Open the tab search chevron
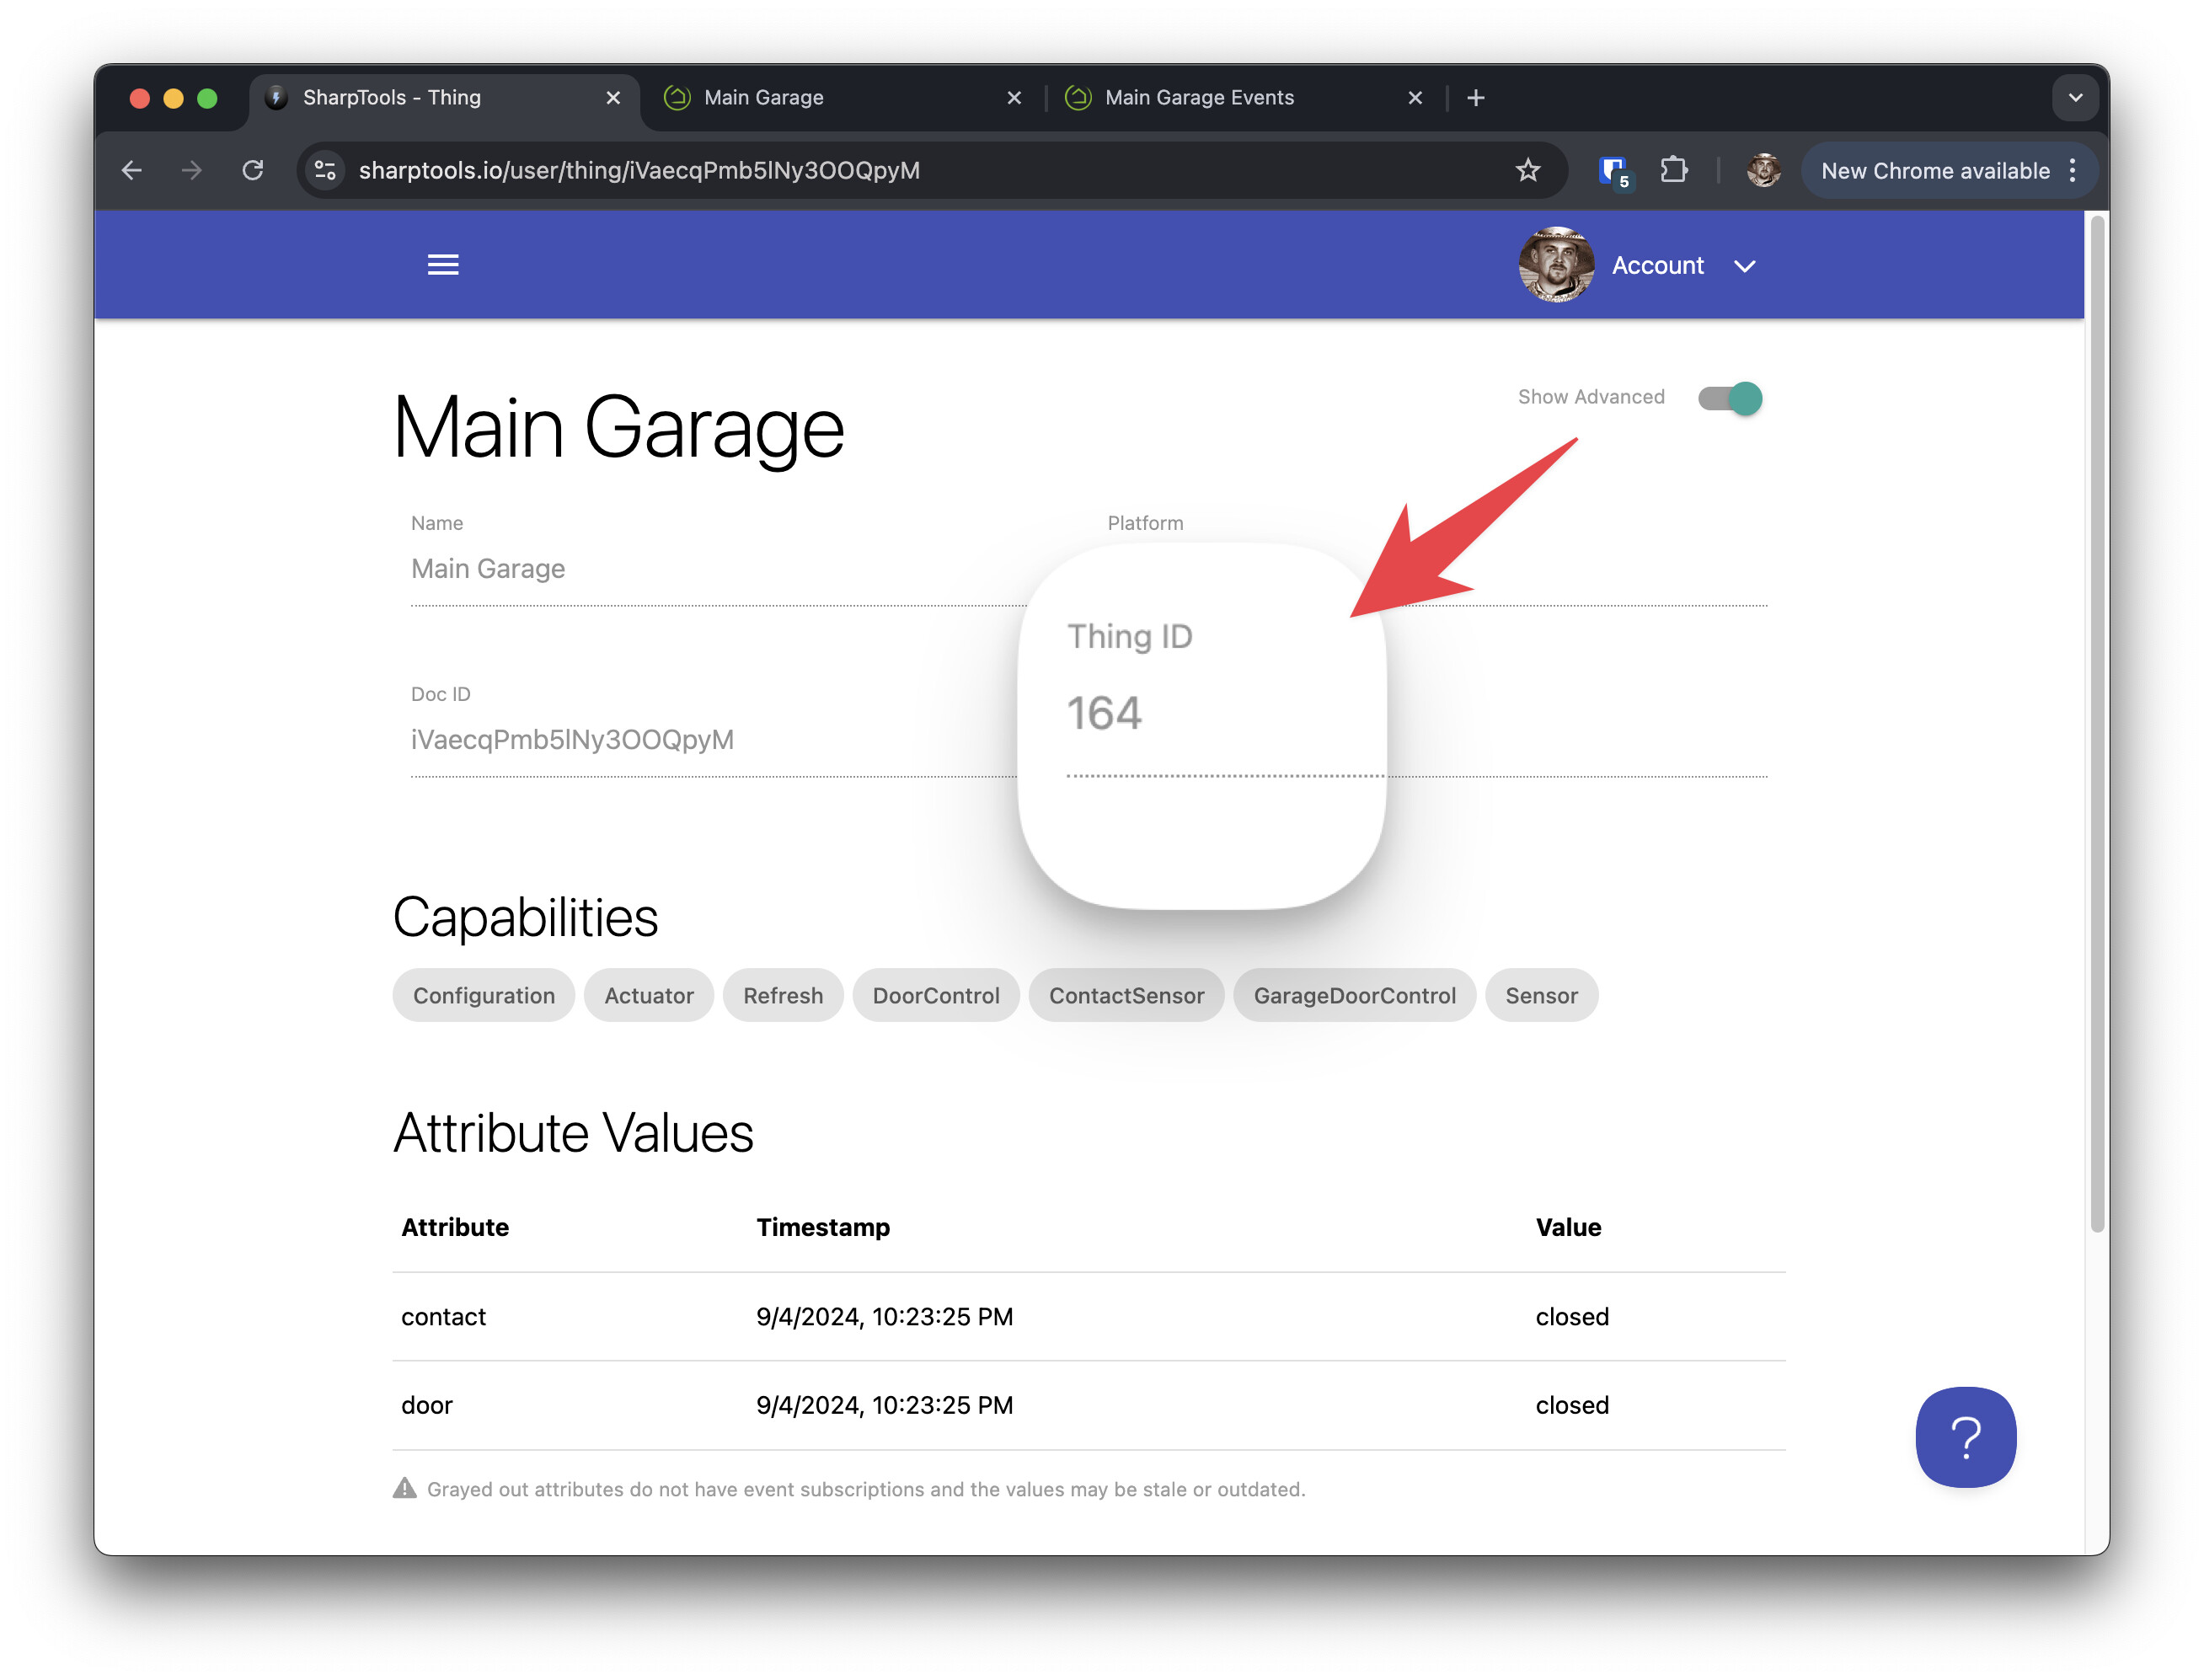The width and height of the screenshot is (2204, 1680). pyautogui.click(x=2074, y=98)
